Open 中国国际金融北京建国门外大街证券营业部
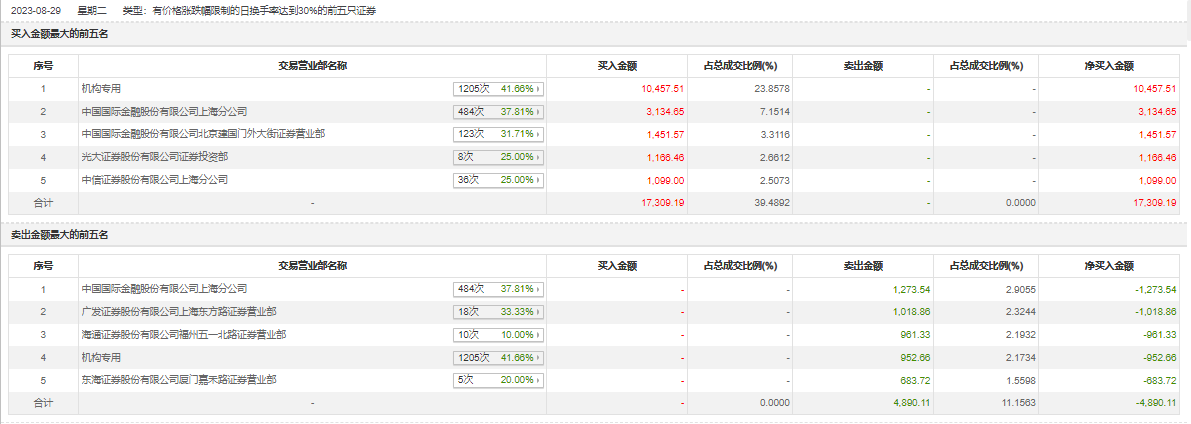The image size is (1191, 424). click(203, 134)
